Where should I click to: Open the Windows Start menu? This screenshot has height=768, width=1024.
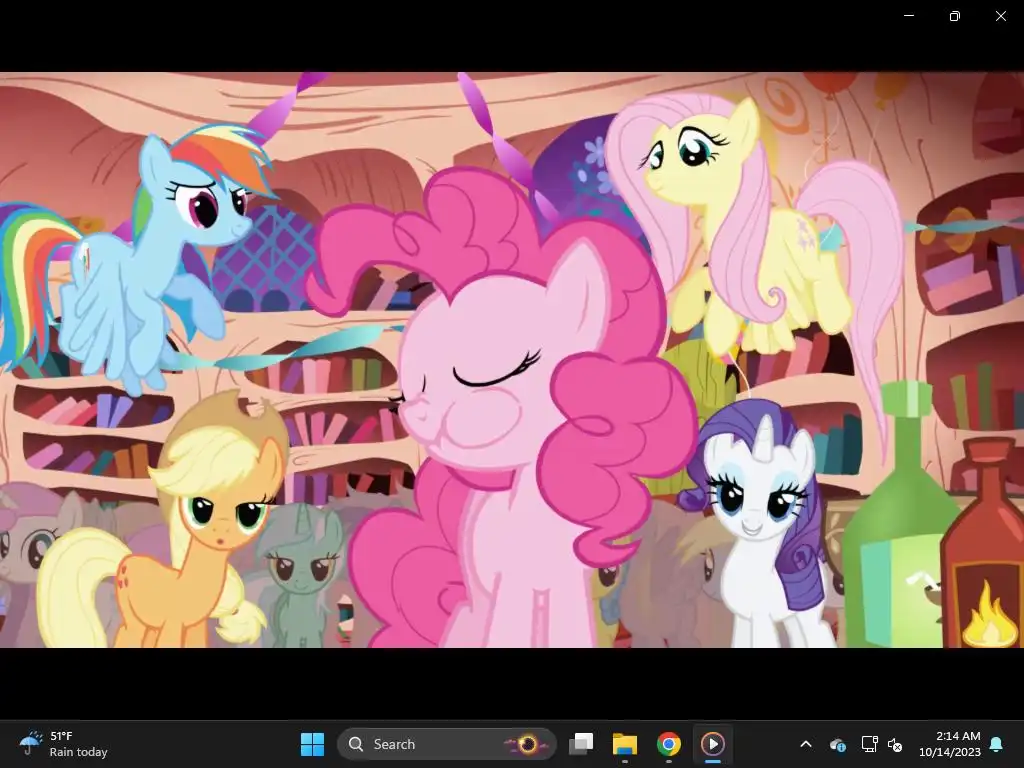[312, 744]
